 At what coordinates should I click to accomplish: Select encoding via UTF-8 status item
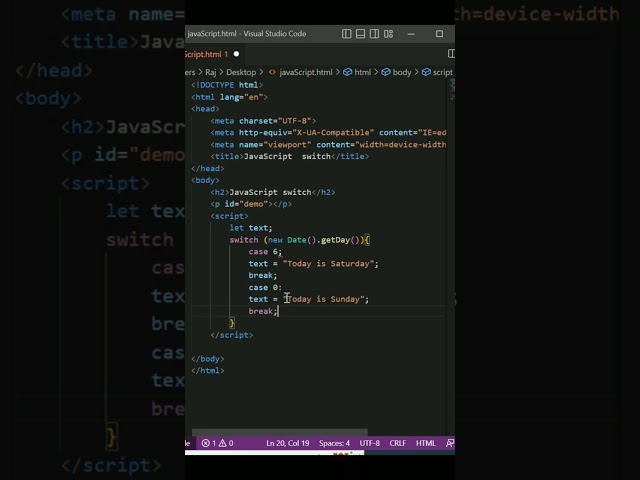369,443
